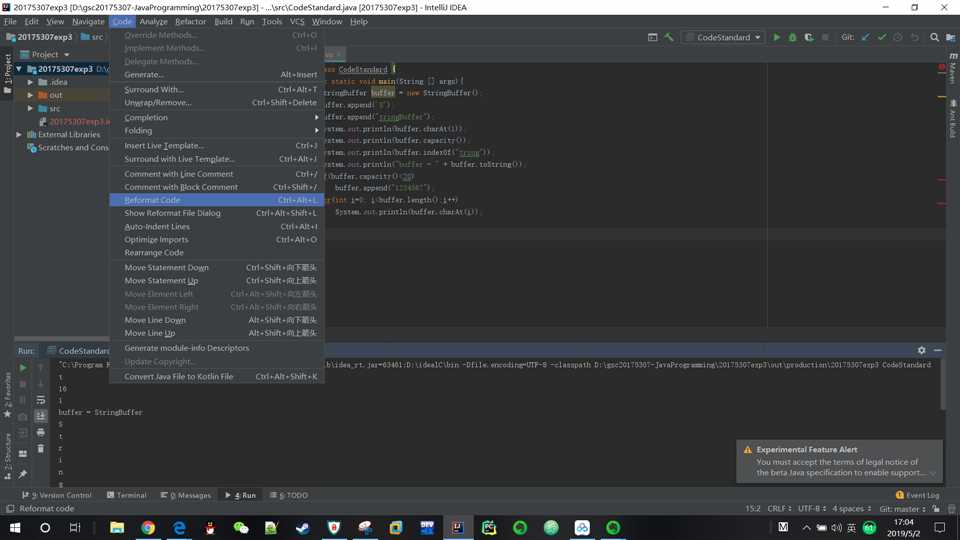Screen dimensions: 960x540
Task: Open the CodeStandard run configuration dropdown
Action: [724, 37]
